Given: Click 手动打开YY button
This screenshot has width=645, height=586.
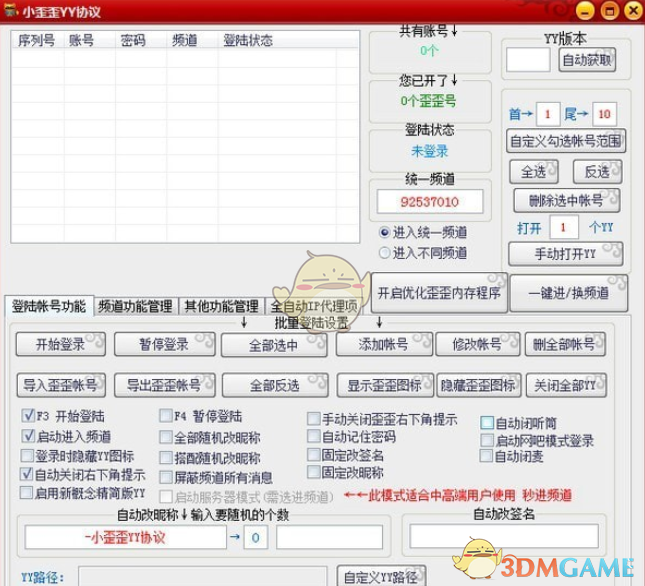Looking at the screenshot, I should coord(566,254).
